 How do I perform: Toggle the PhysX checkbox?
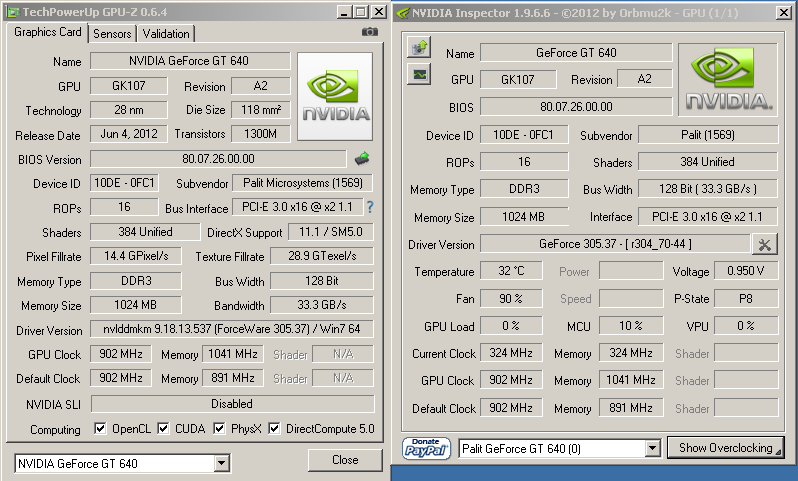pos(220,429)
